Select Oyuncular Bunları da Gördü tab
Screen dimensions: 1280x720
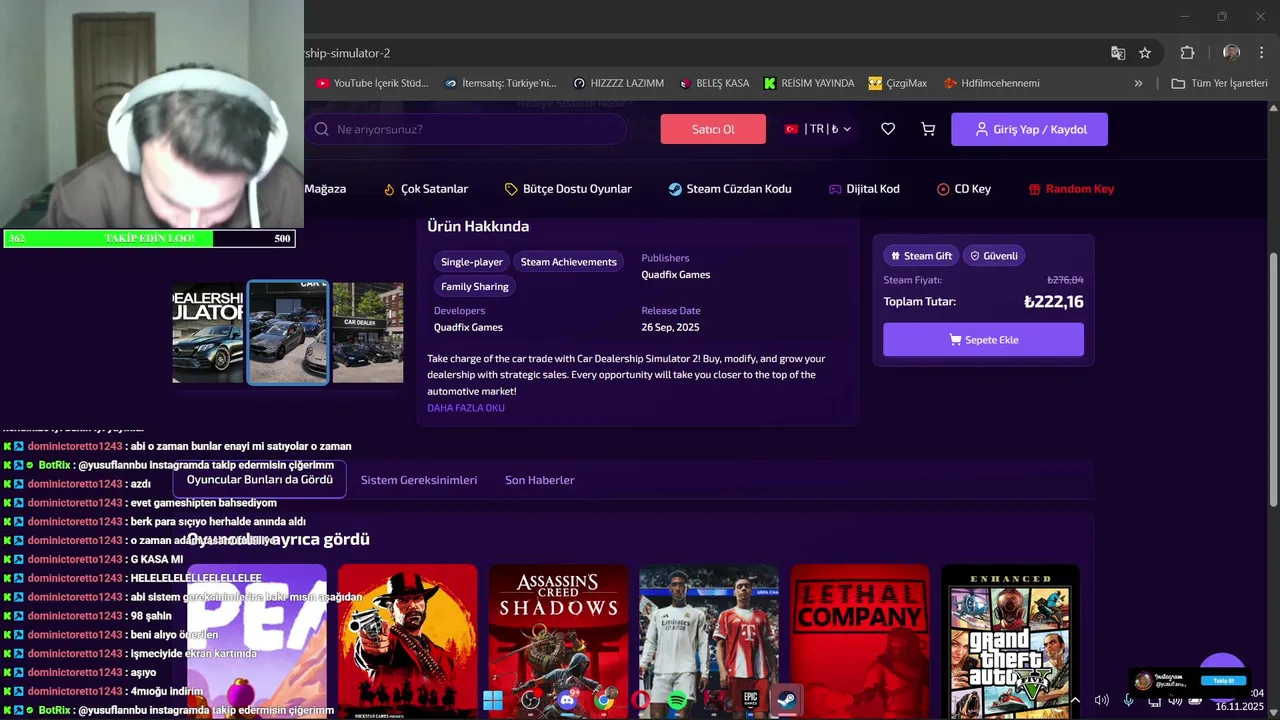[260, 480]
